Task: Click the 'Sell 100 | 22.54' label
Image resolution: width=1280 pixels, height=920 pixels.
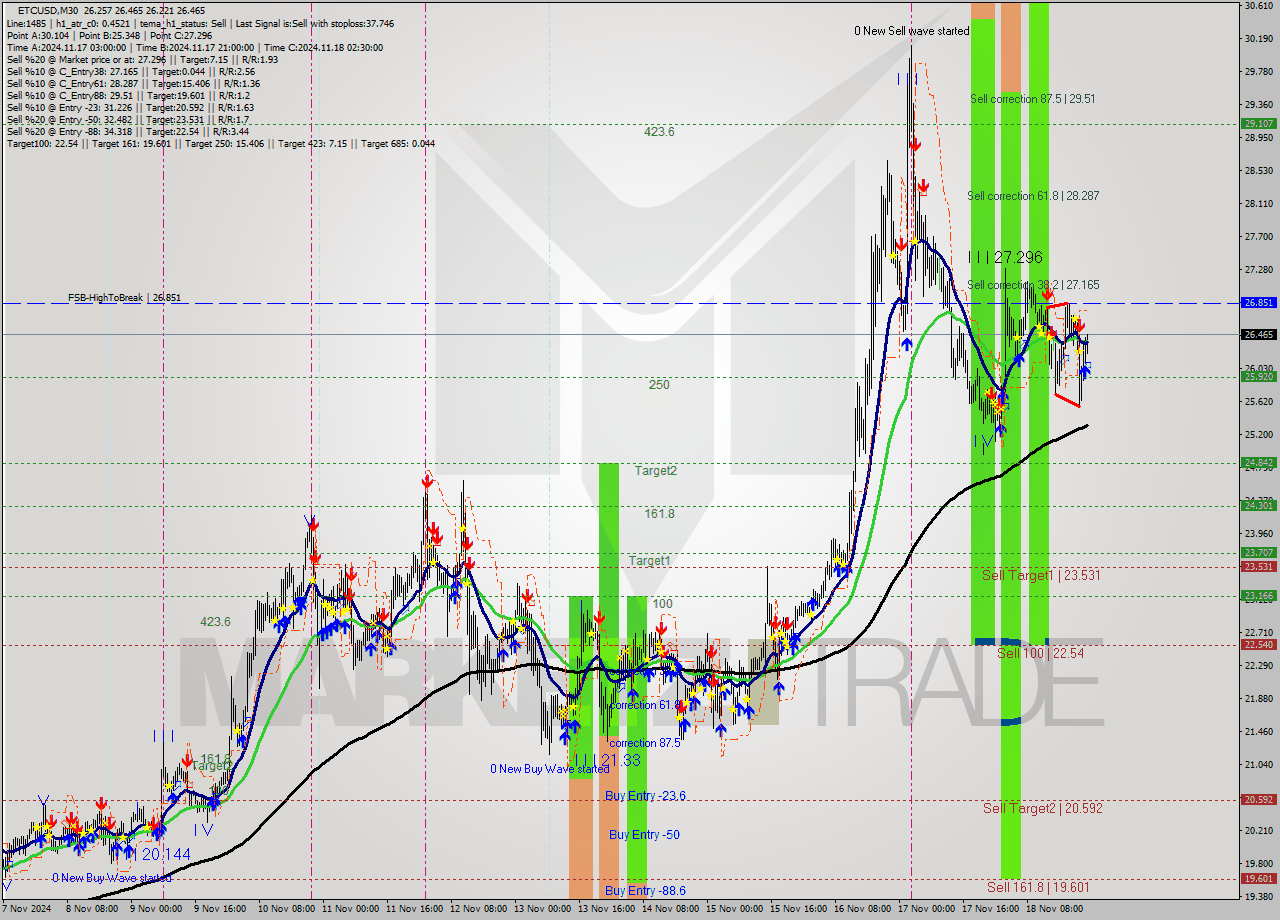Action: (1040, 653)
